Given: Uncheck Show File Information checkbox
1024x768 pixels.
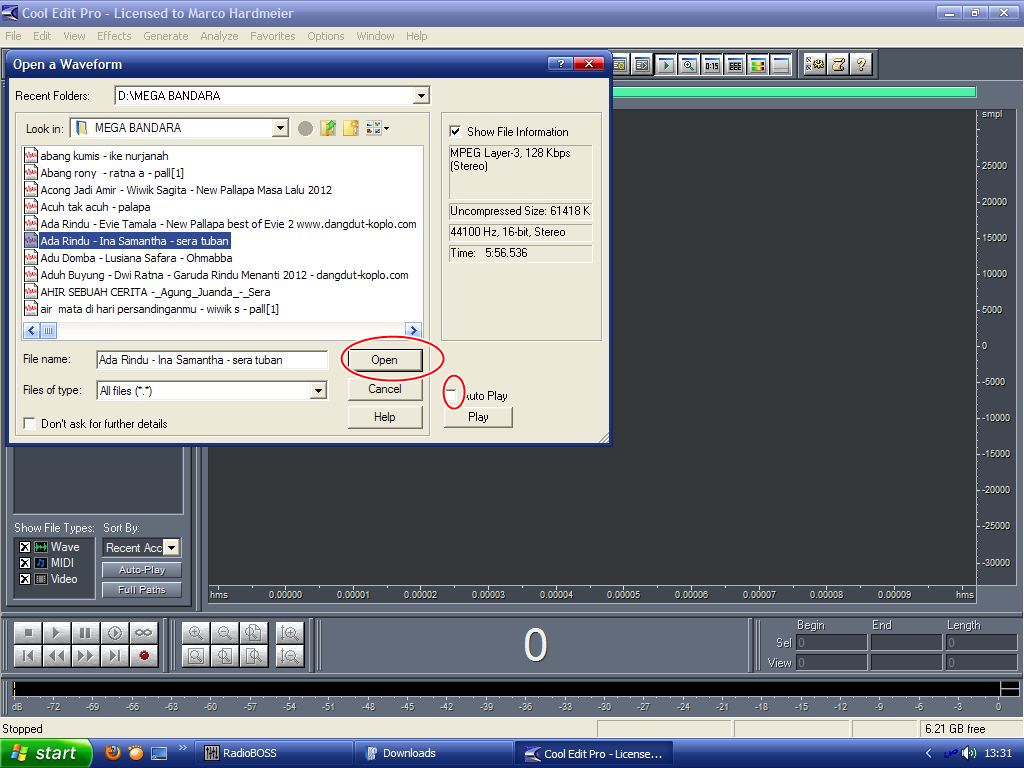Looking at the screenshot, I should coord(455,131).
